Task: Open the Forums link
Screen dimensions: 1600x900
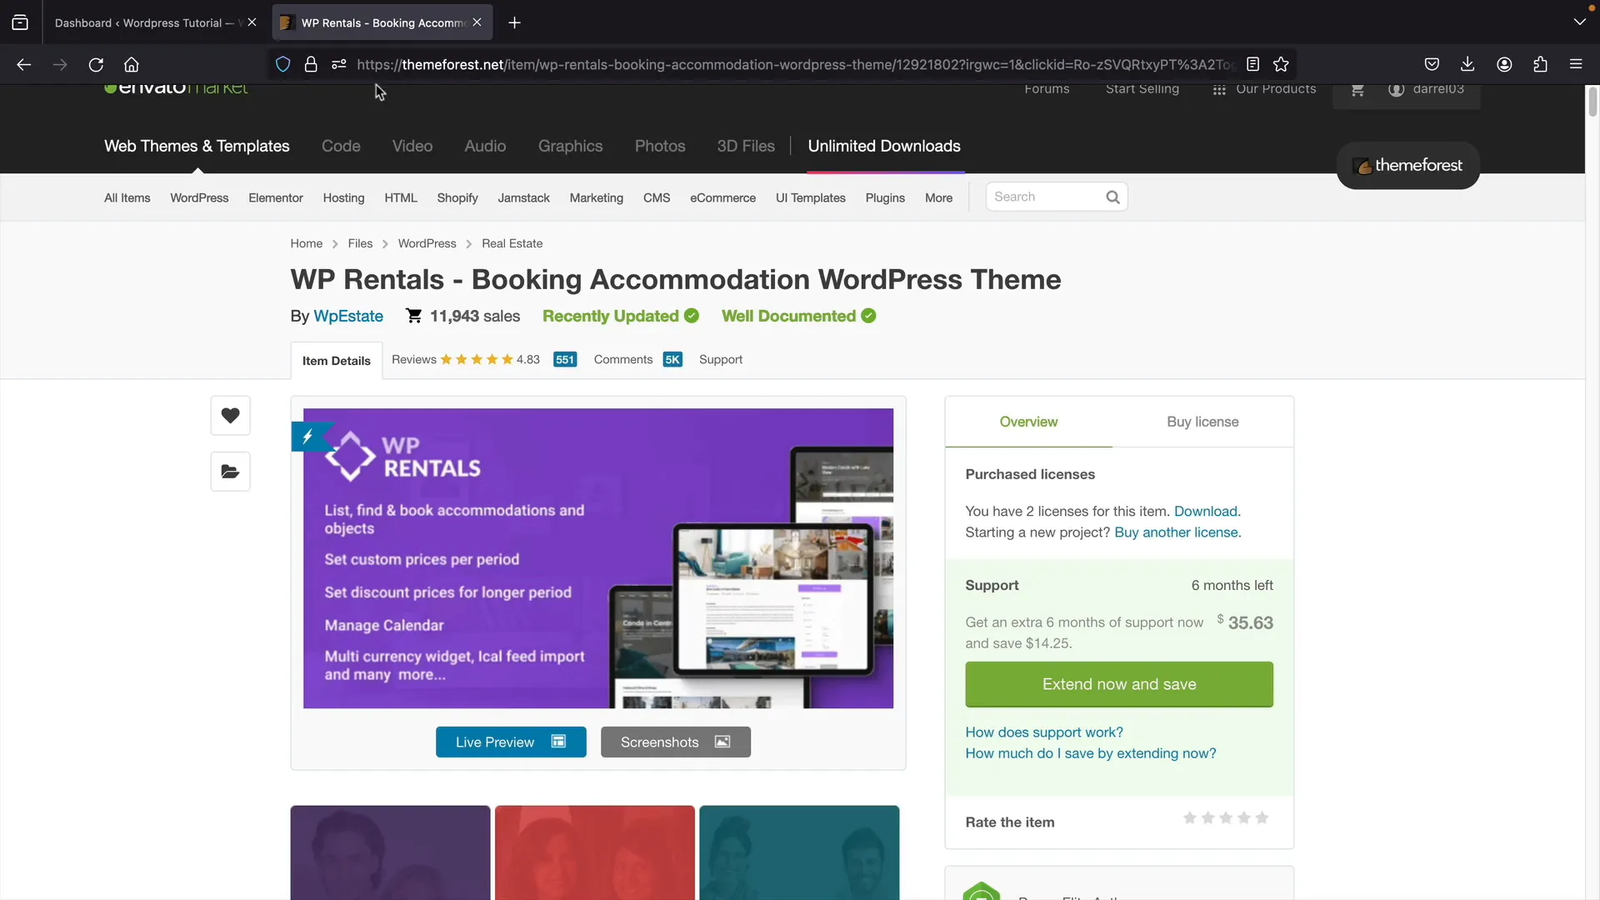Action: click(1047, 89)
